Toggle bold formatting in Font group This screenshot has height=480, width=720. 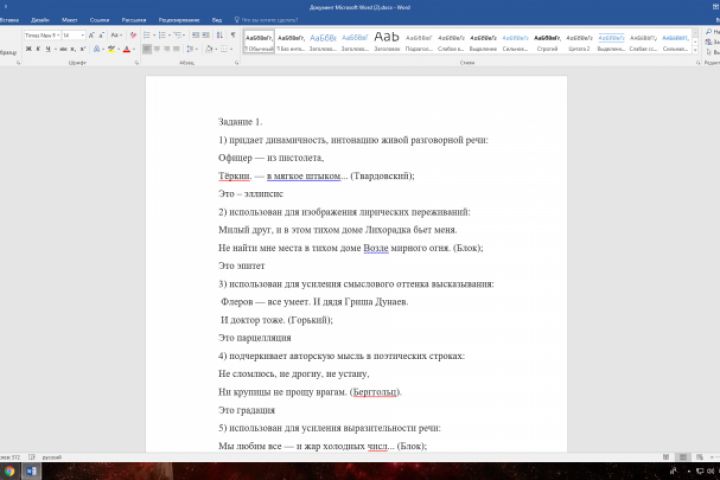(x=28, y=49)
